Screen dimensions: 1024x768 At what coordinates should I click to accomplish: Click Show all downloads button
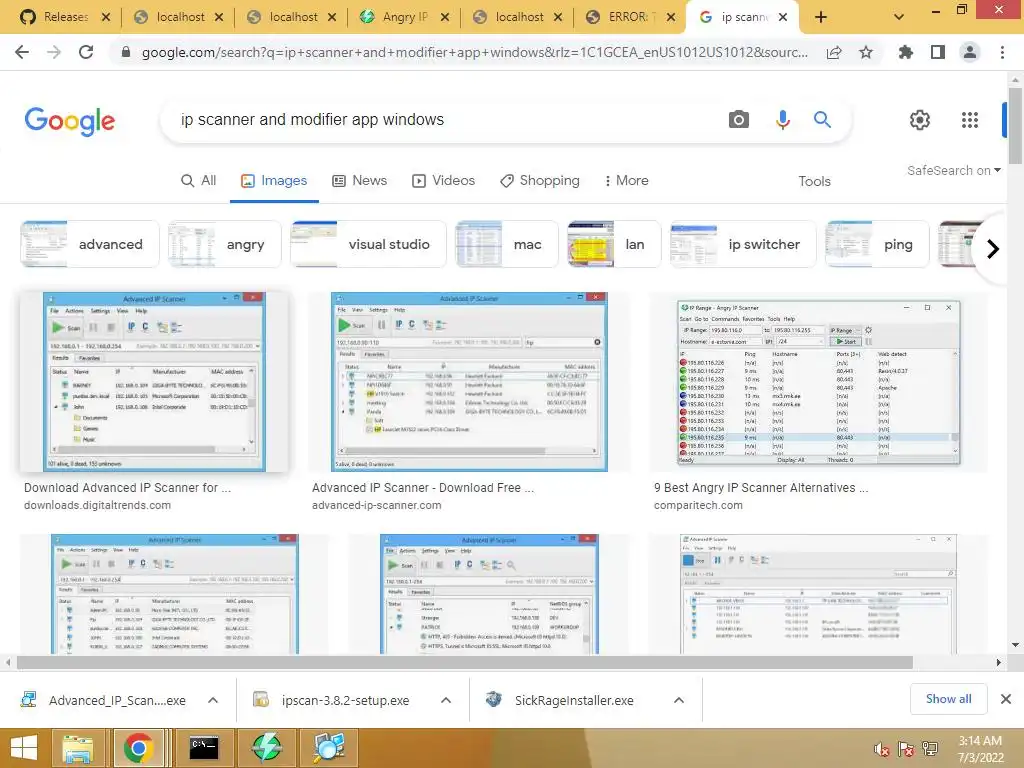[x=948, y=699]
